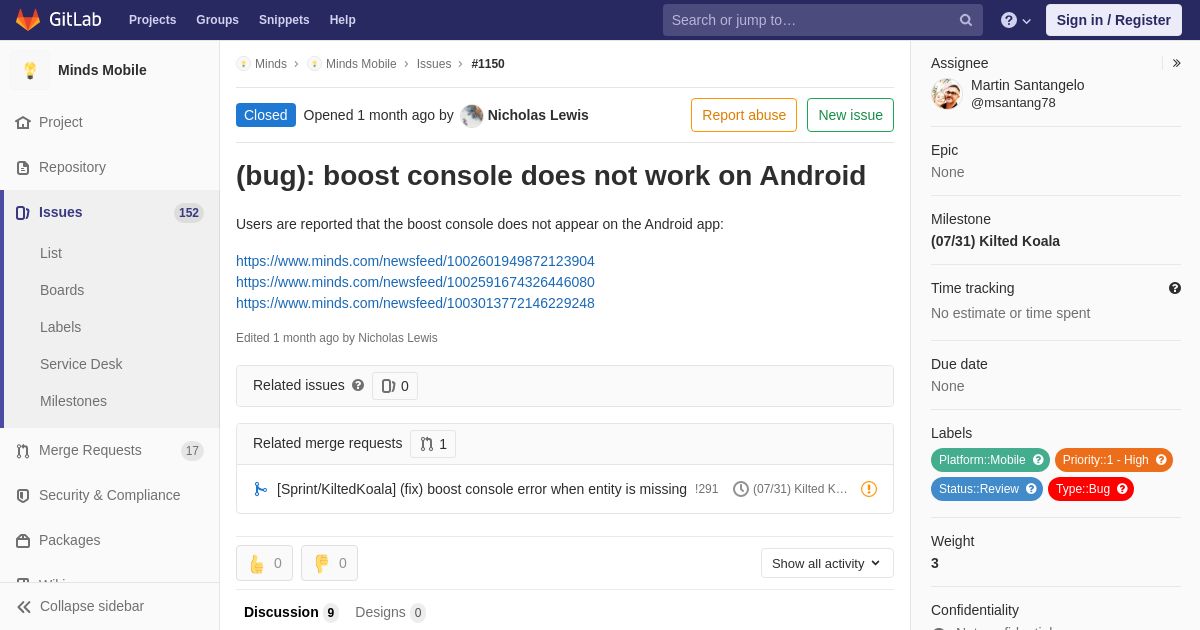Click the (07/31) Kilted Koala milestone link
The height and width of the screenshot is (630, 1200).
tap(995, 241)
